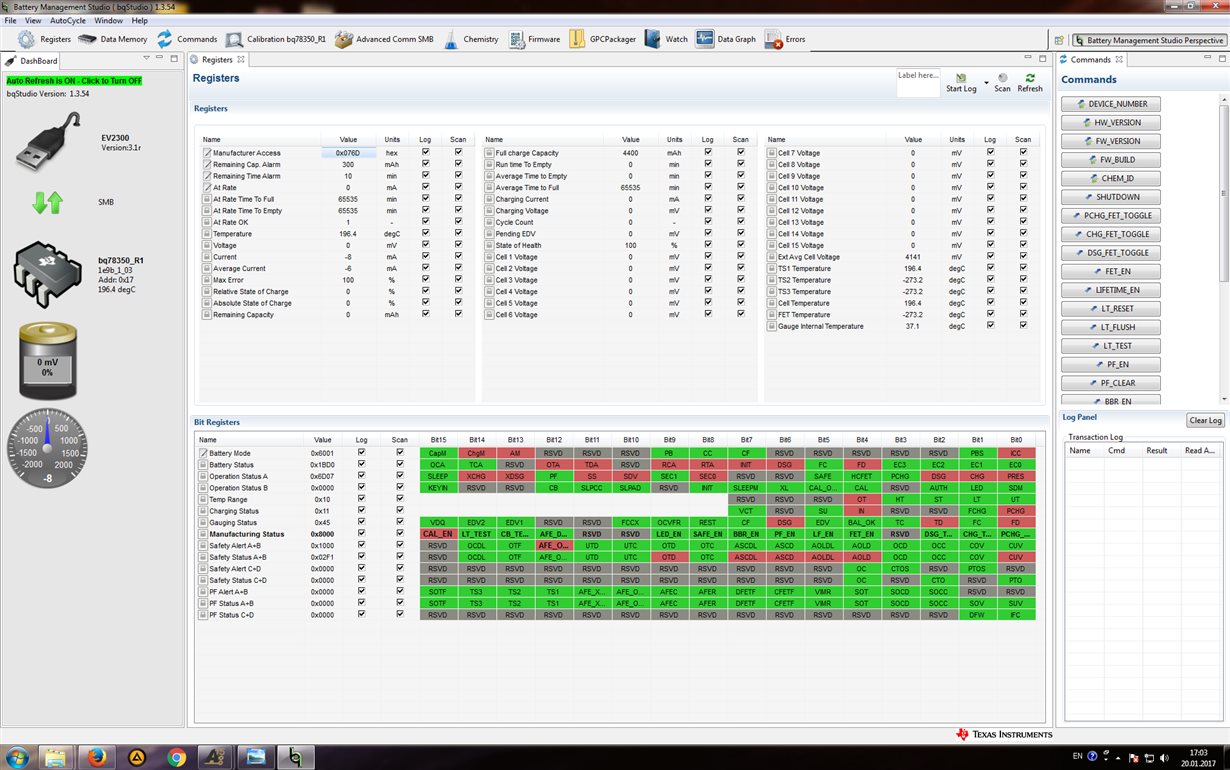Open the Help menu

coord(139,20)
